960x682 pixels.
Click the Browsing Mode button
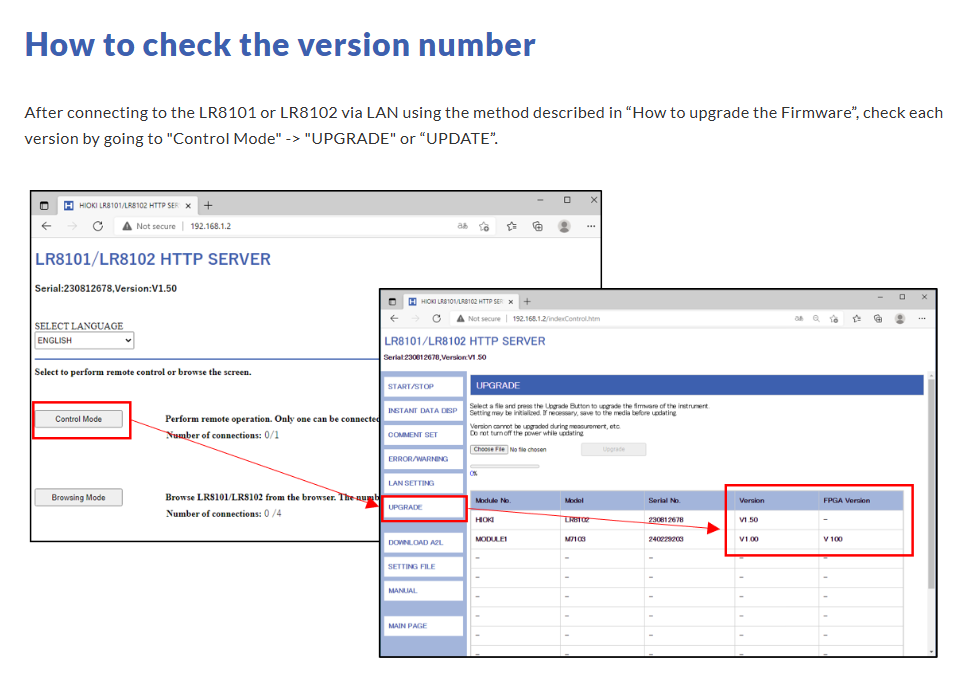[78, 497]
